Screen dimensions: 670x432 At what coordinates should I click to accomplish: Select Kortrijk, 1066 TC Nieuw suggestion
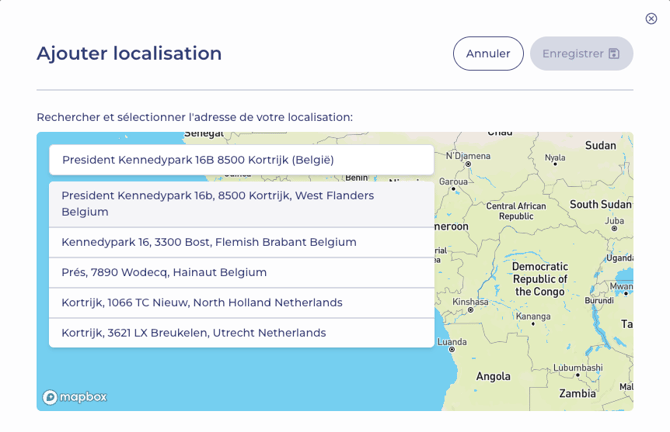(x=241, y=303)
